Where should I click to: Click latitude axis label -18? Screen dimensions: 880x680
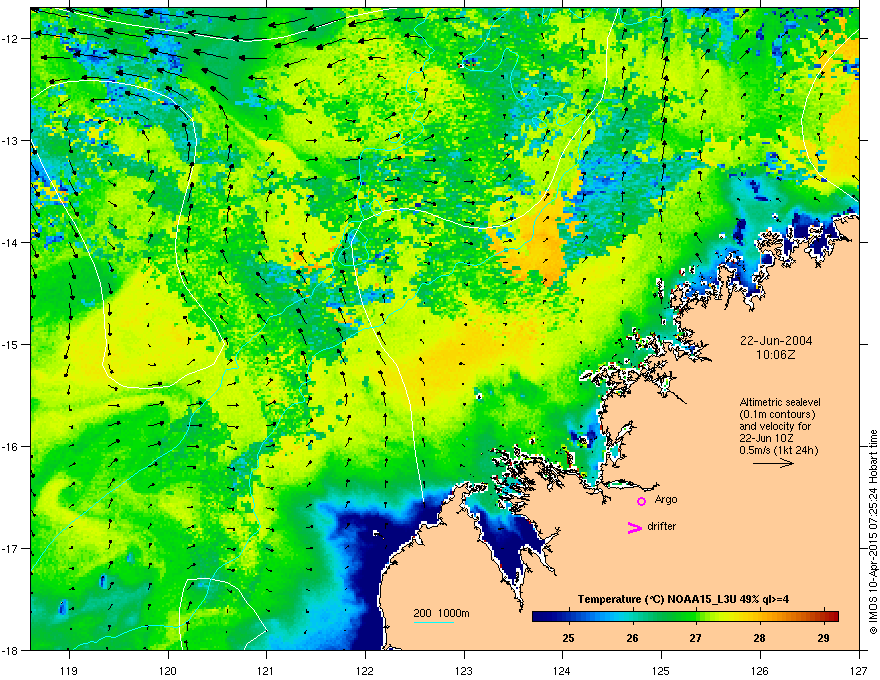[11, 650]
